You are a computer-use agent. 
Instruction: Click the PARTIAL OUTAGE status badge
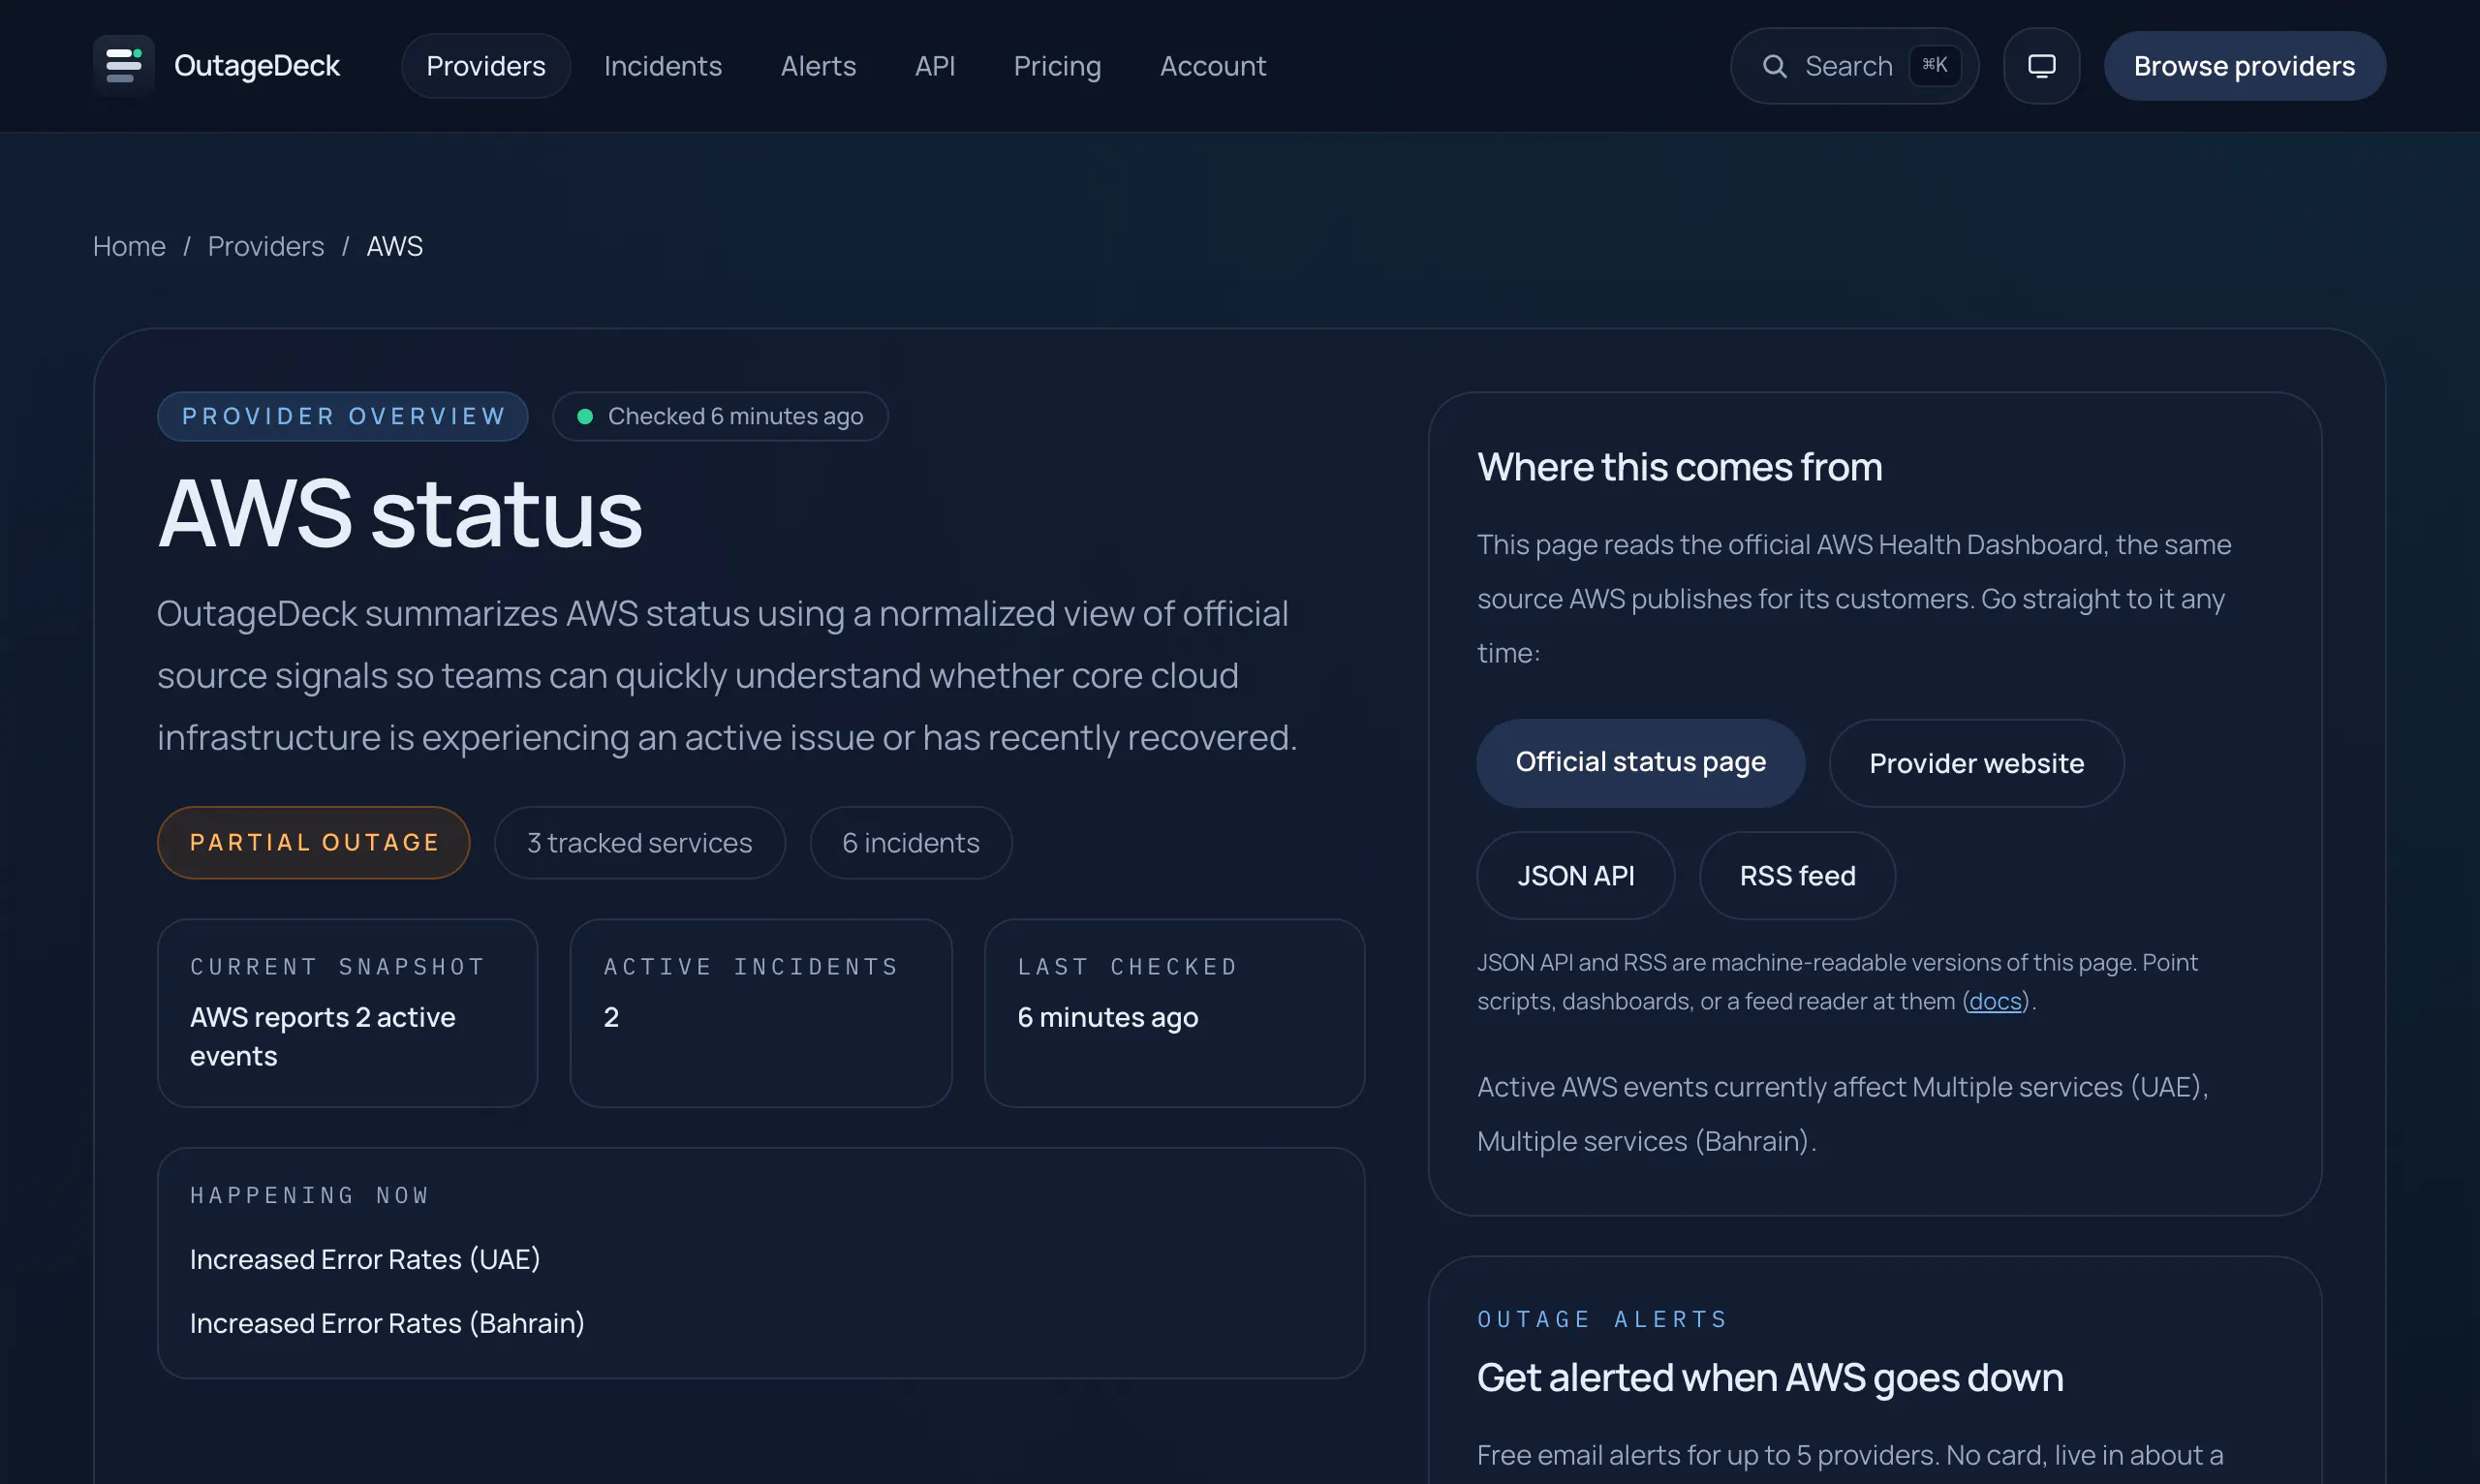[314, 843]
